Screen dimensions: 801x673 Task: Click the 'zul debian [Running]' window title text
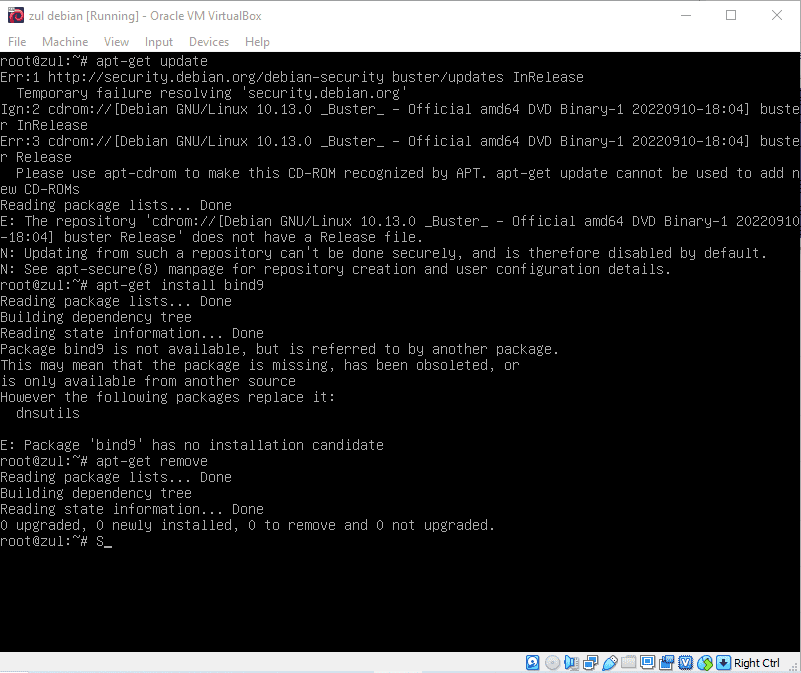pyautogui.click(x=84, y=16)
